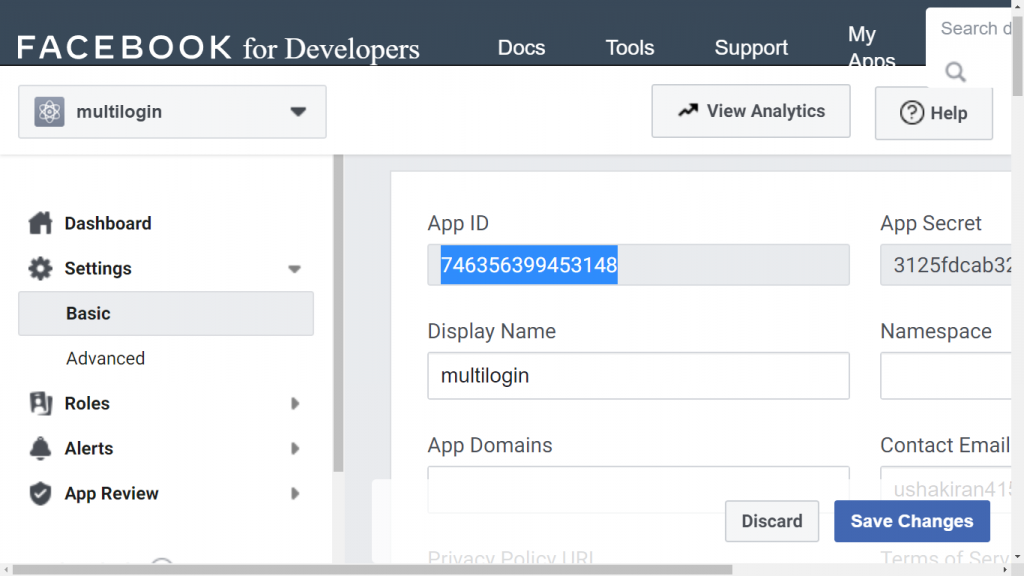Click the Roles label in the sidebar
Image resolution: width=1024 pixels, height=576 pixels.
tap(87, 404)
